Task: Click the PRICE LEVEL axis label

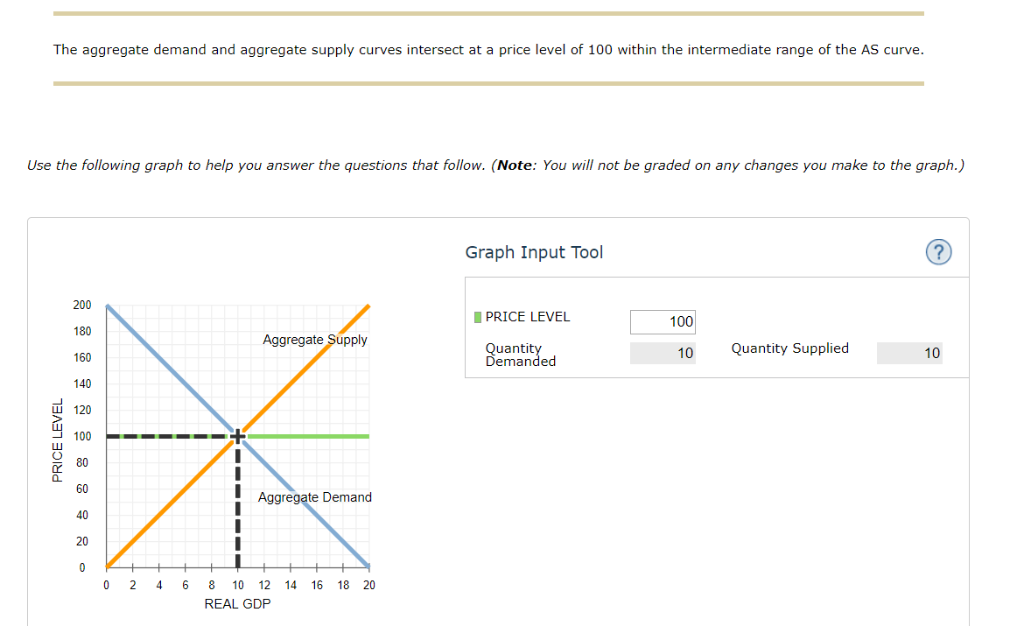Action: pyautogui.click(x=58, y=436)
